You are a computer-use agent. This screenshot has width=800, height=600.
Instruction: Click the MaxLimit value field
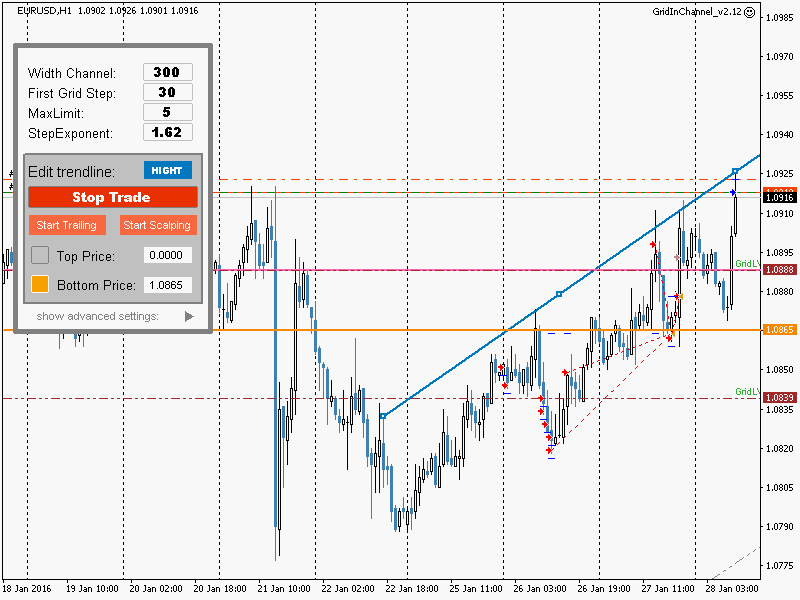[x=168, y=112]
